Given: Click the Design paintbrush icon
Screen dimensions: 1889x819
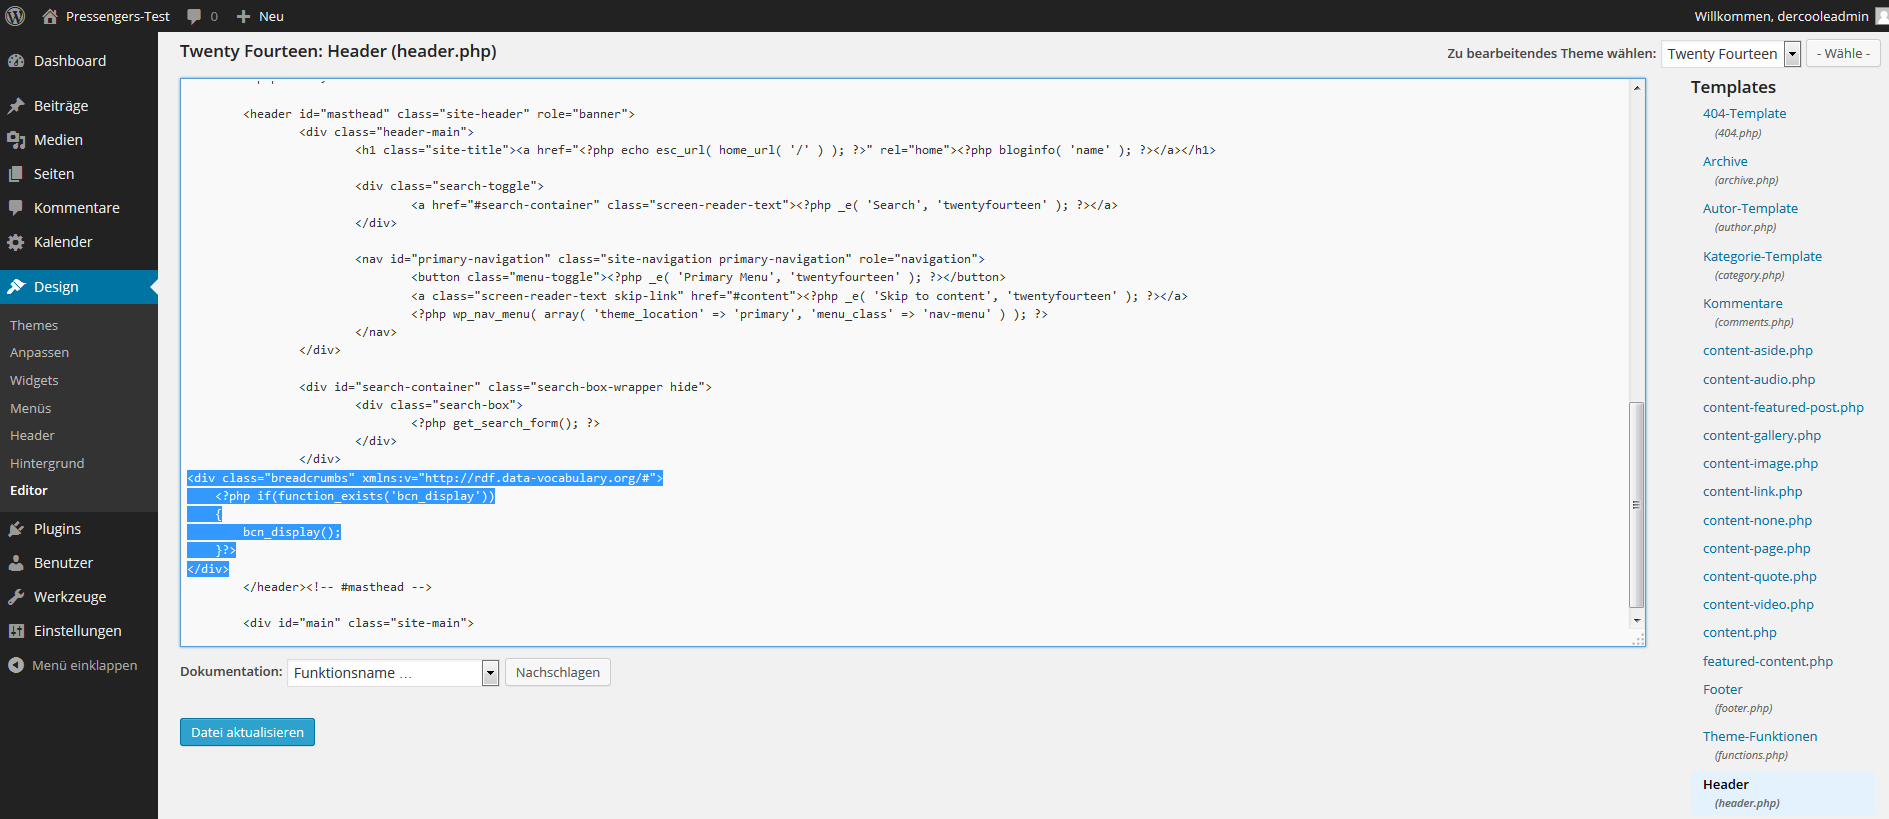Looking at the screenshot, I should coord(16,287).
